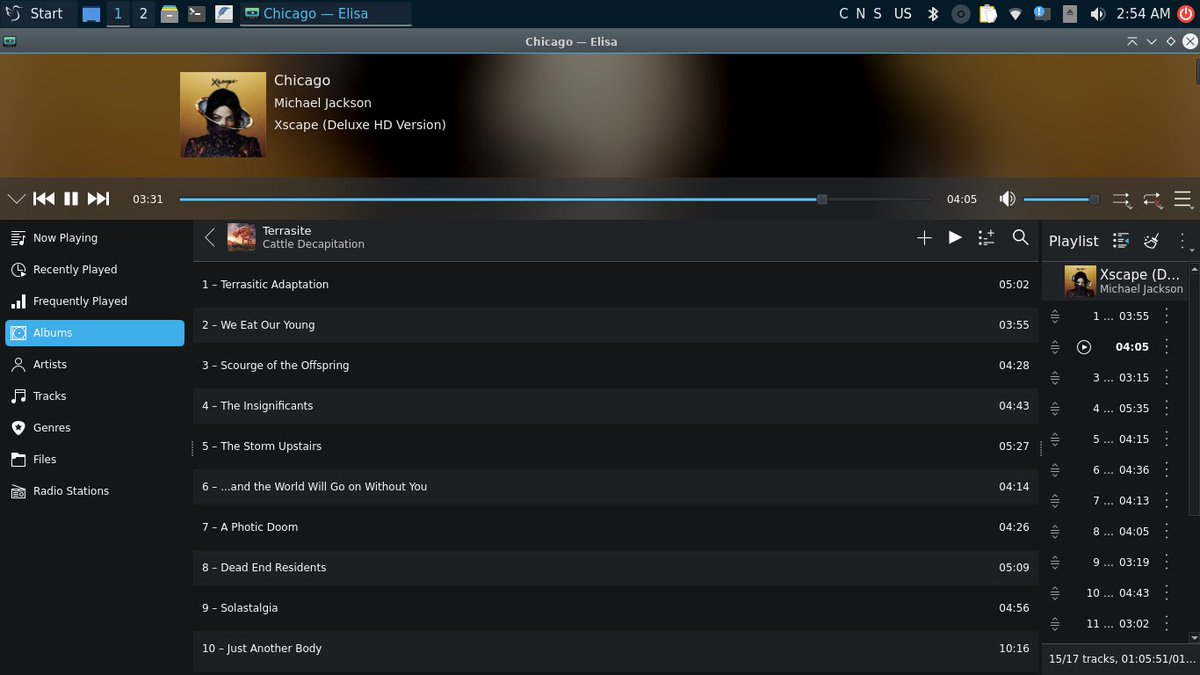
Task: Play the Terrasite album now
Action: pos(955,237)
